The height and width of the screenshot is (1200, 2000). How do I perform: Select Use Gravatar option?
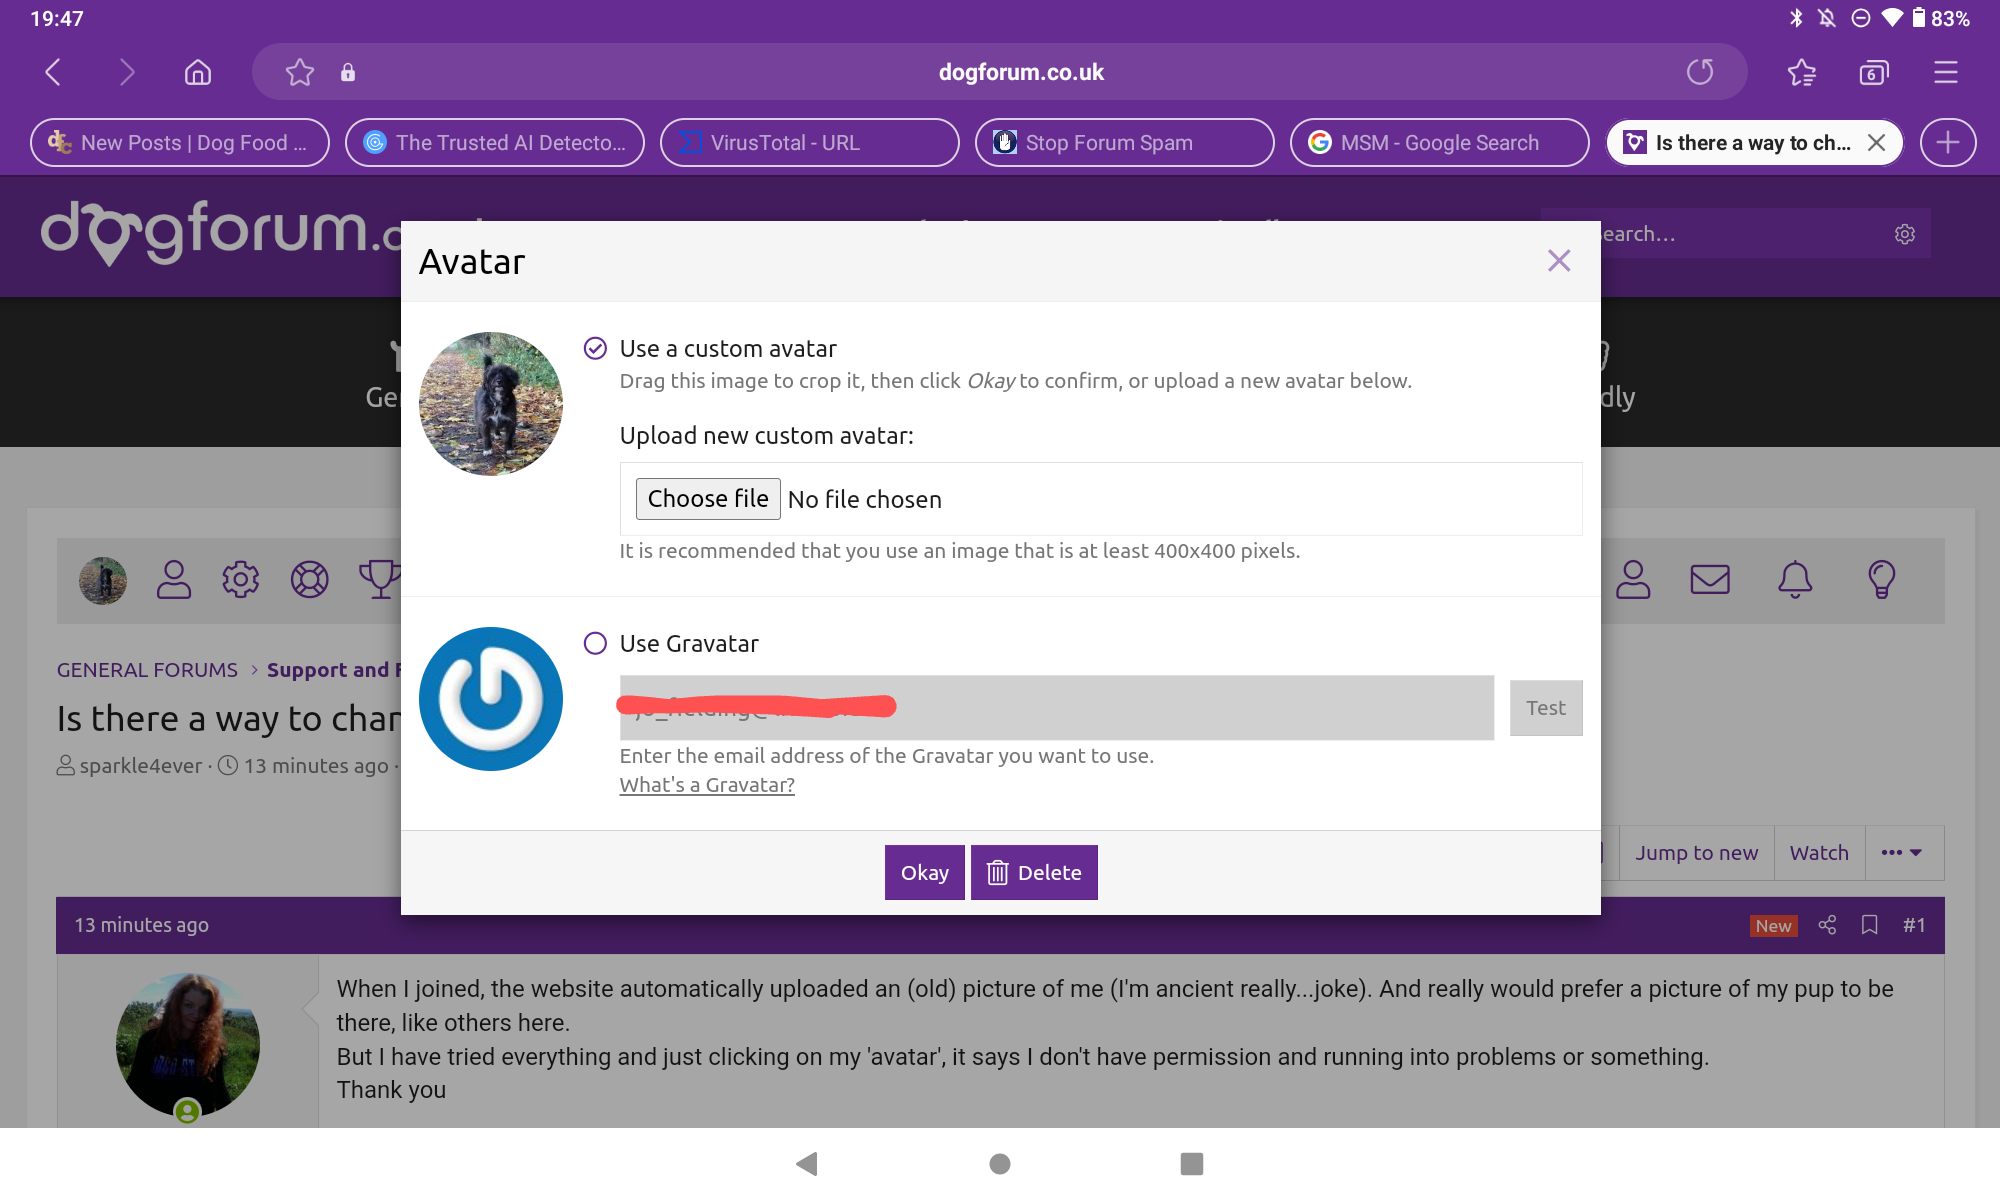(595, 643)
